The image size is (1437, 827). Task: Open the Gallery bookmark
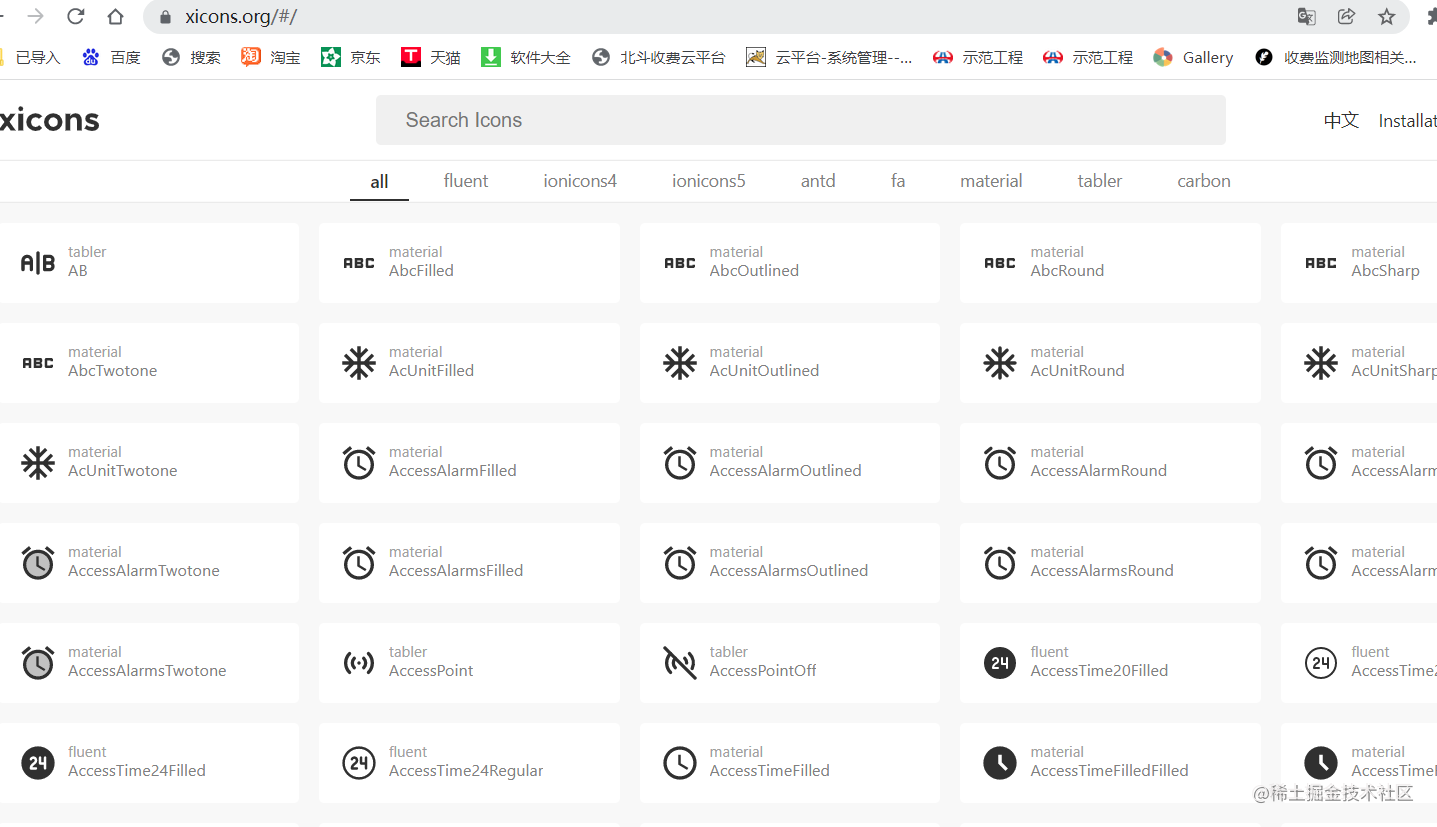coord(1193,57)
